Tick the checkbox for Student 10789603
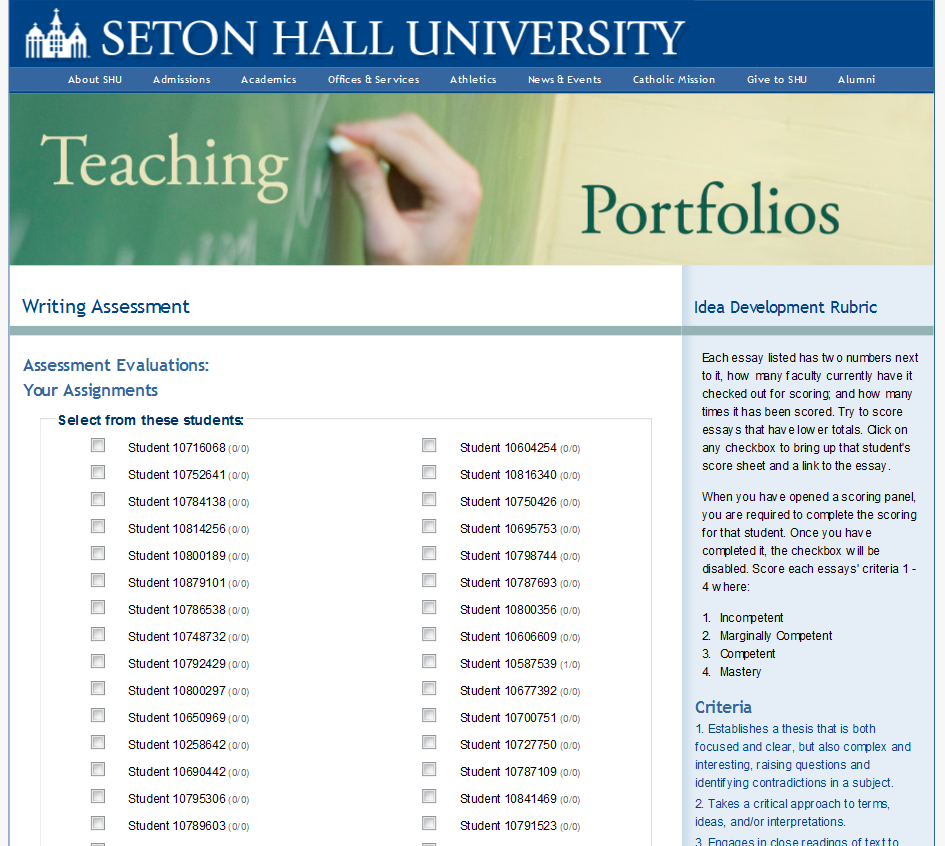The width and height of the screenshot is (945, 846). coord(98,823)
